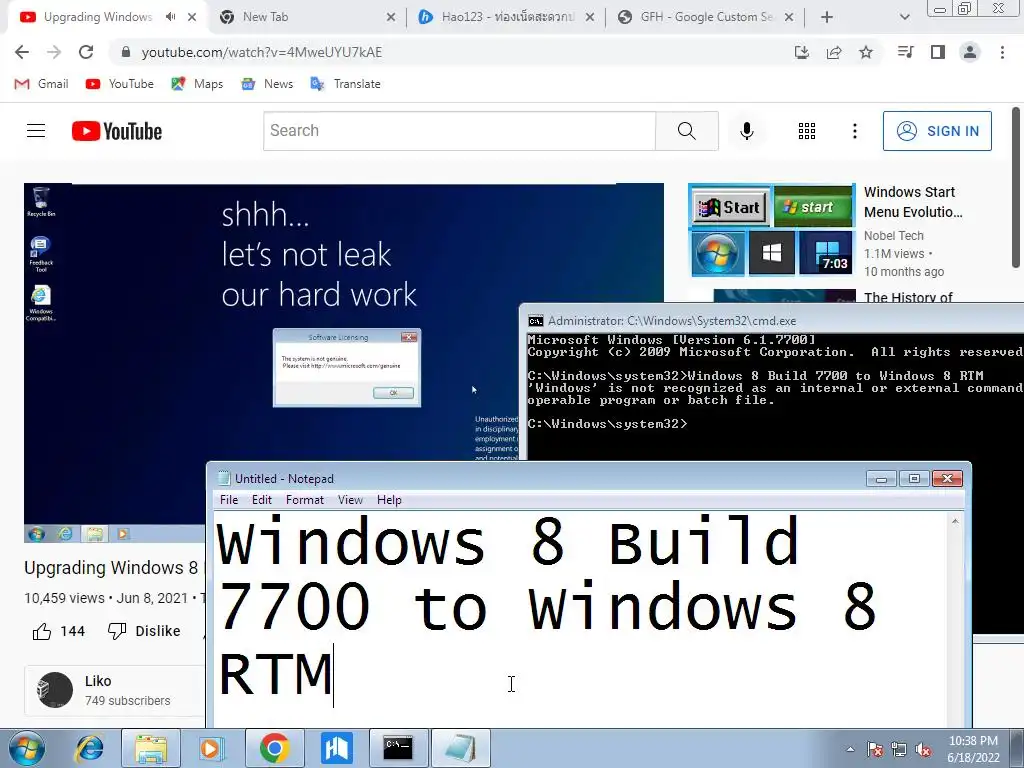The width and height of the screenshot is (1024, 768).
Task: Open the YouTube hamburger guide menu
Action: [36, 131]
